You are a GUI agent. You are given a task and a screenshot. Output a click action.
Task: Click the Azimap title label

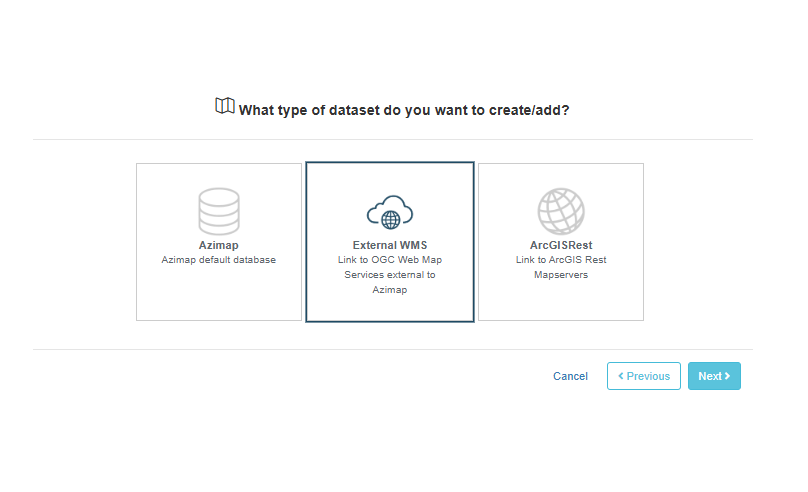point(218,245)
